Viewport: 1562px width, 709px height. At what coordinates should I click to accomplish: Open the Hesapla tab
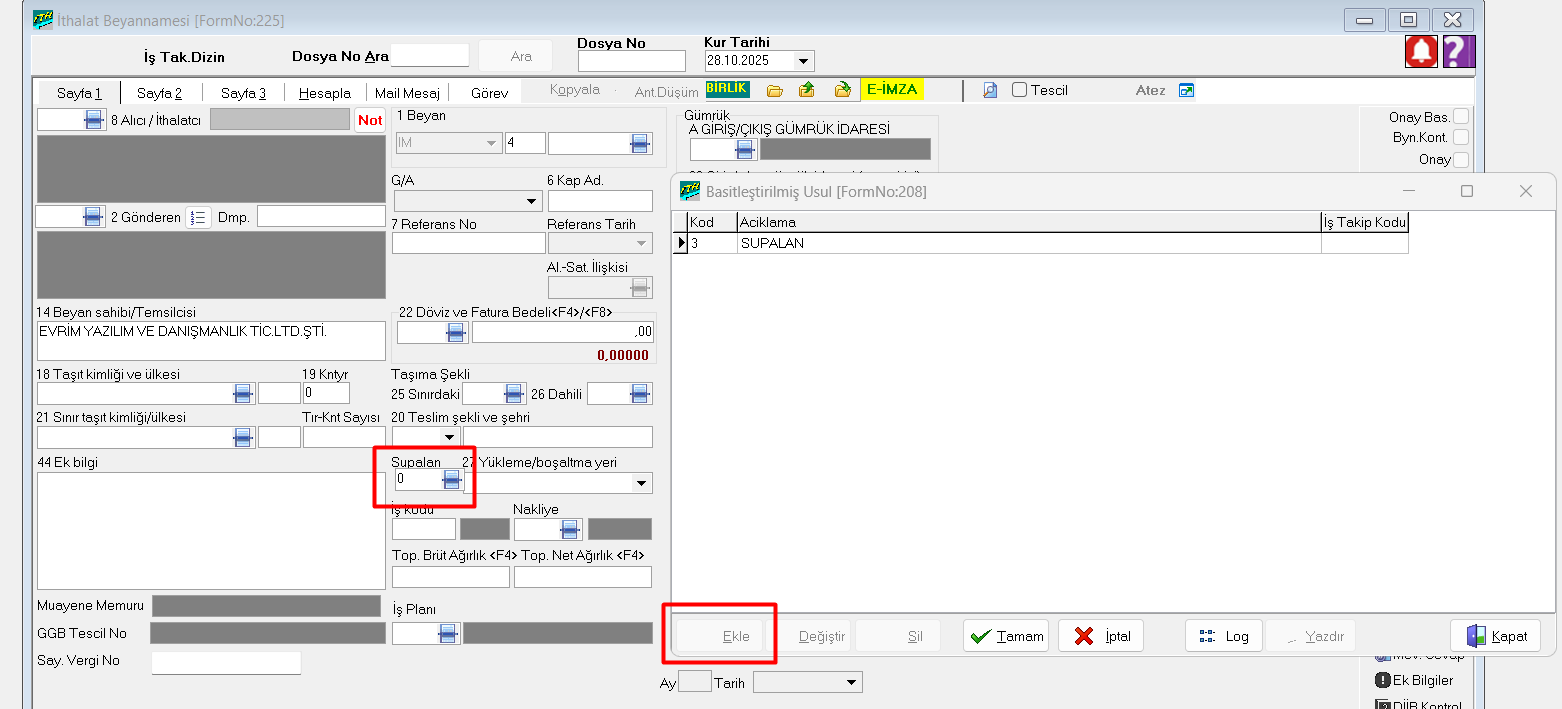324,93
